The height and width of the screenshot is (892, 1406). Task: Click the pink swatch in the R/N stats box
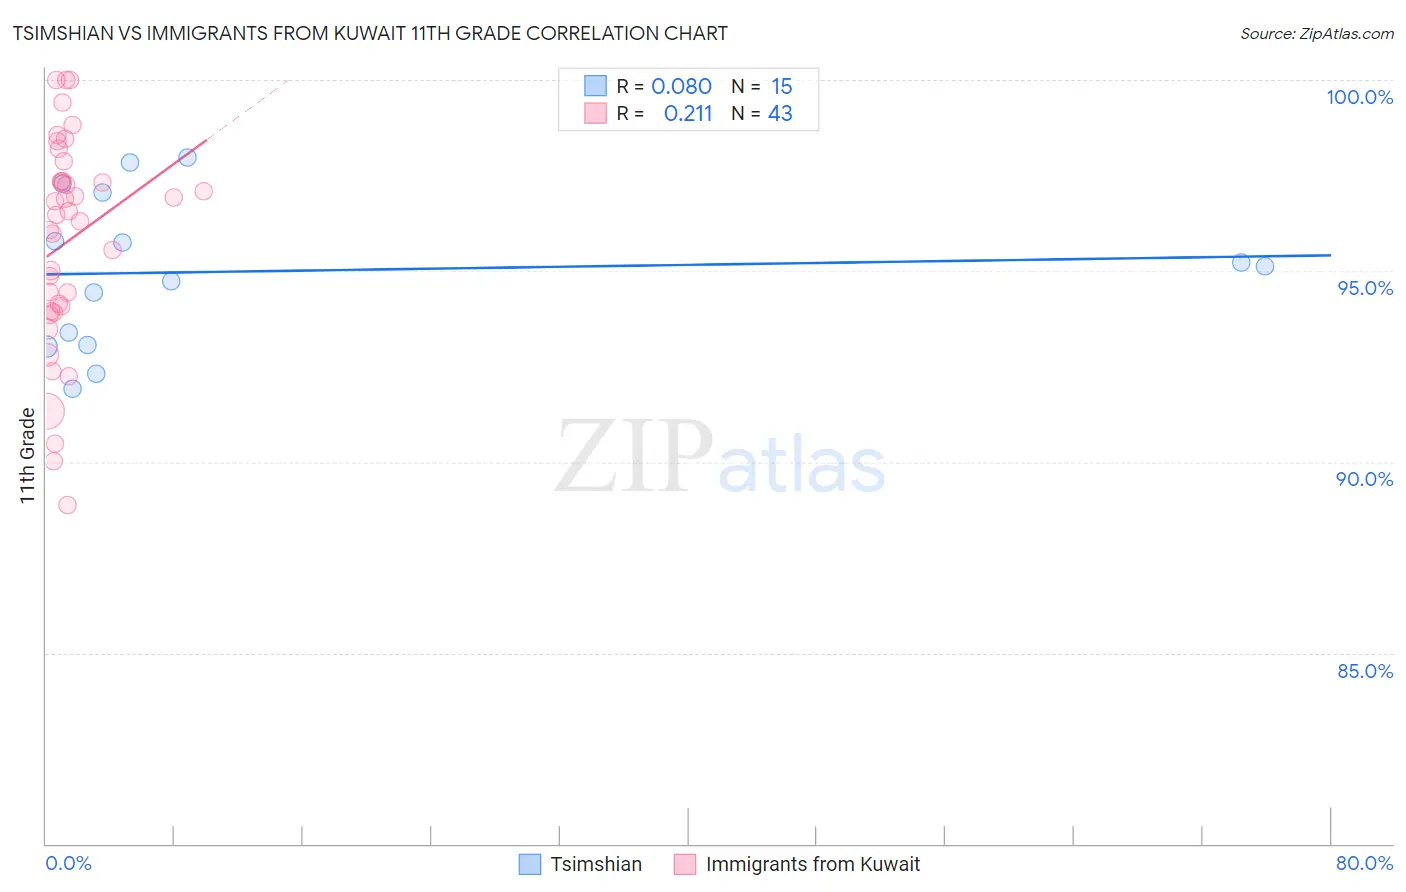595,113
